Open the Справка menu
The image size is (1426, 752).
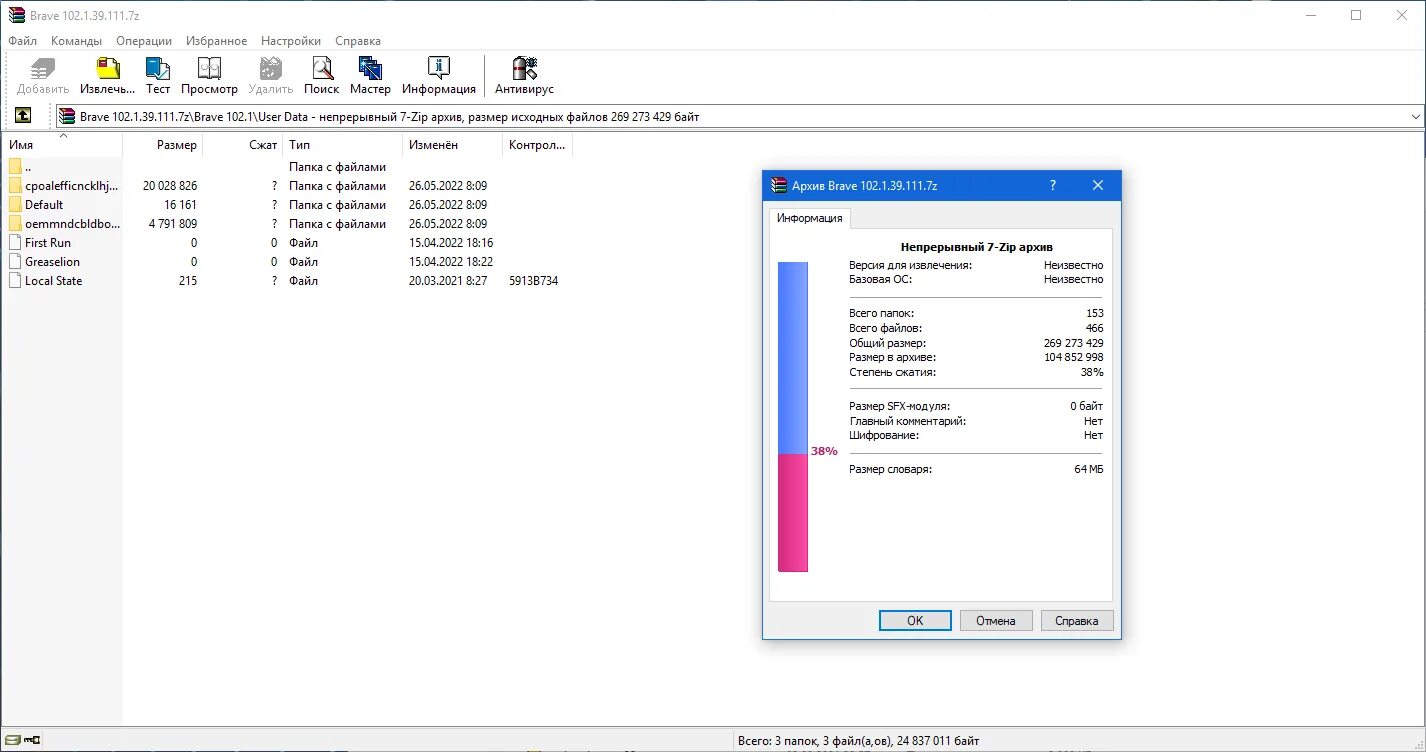(358, 41)
